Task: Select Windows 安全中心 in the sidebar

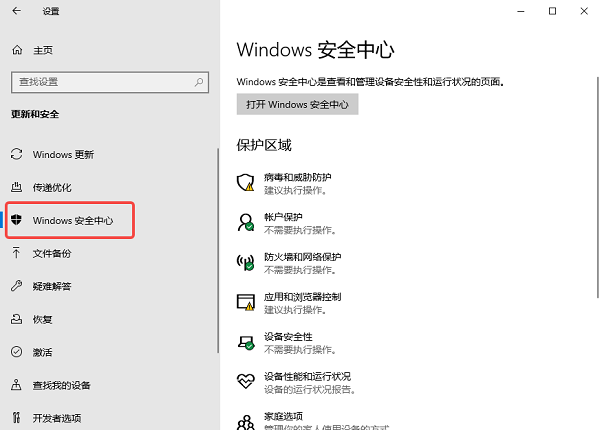Action: pos(73,221)
